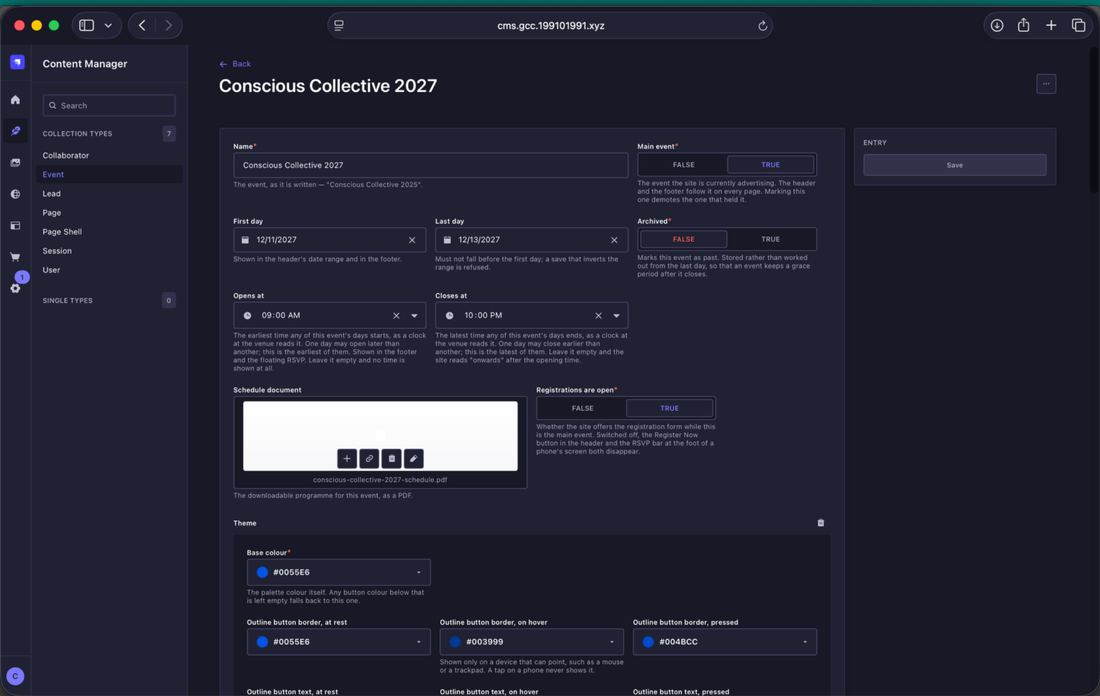The width and height of the screenshot is (1100, 696).
Task: Open the Page collection type
Action: [51, 213]
